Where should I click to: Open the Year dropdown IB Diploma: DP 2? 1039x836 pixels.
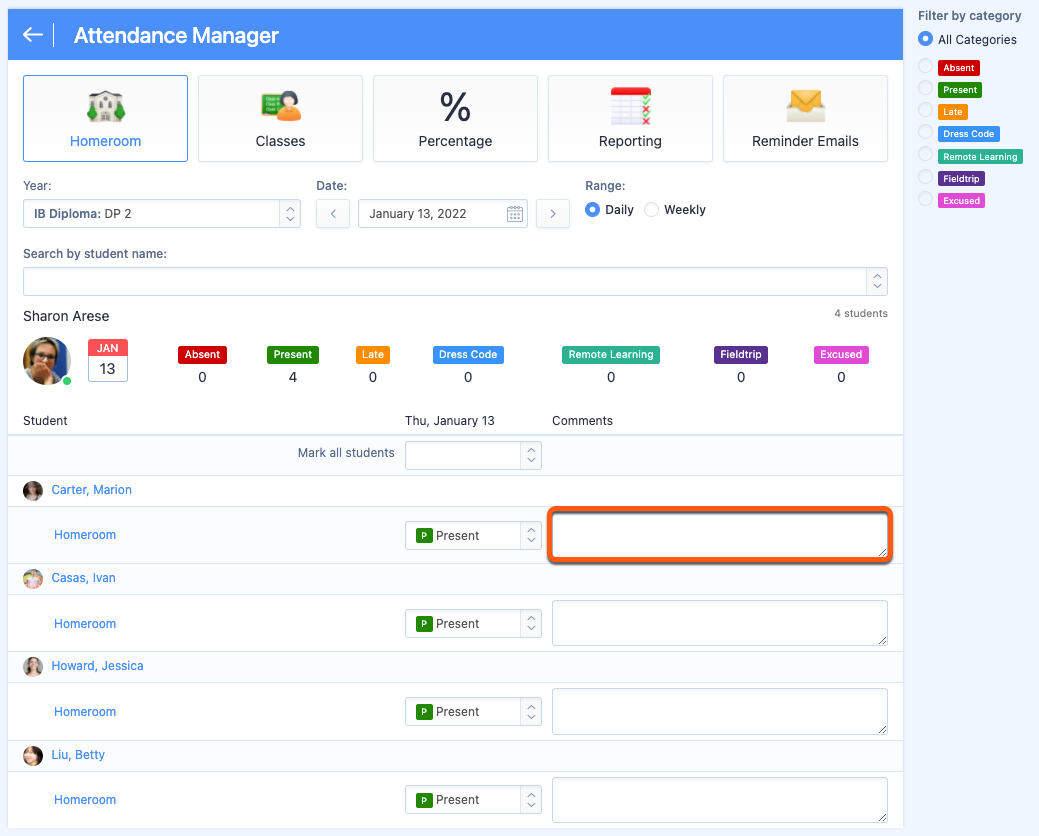[x=162, y=213]
